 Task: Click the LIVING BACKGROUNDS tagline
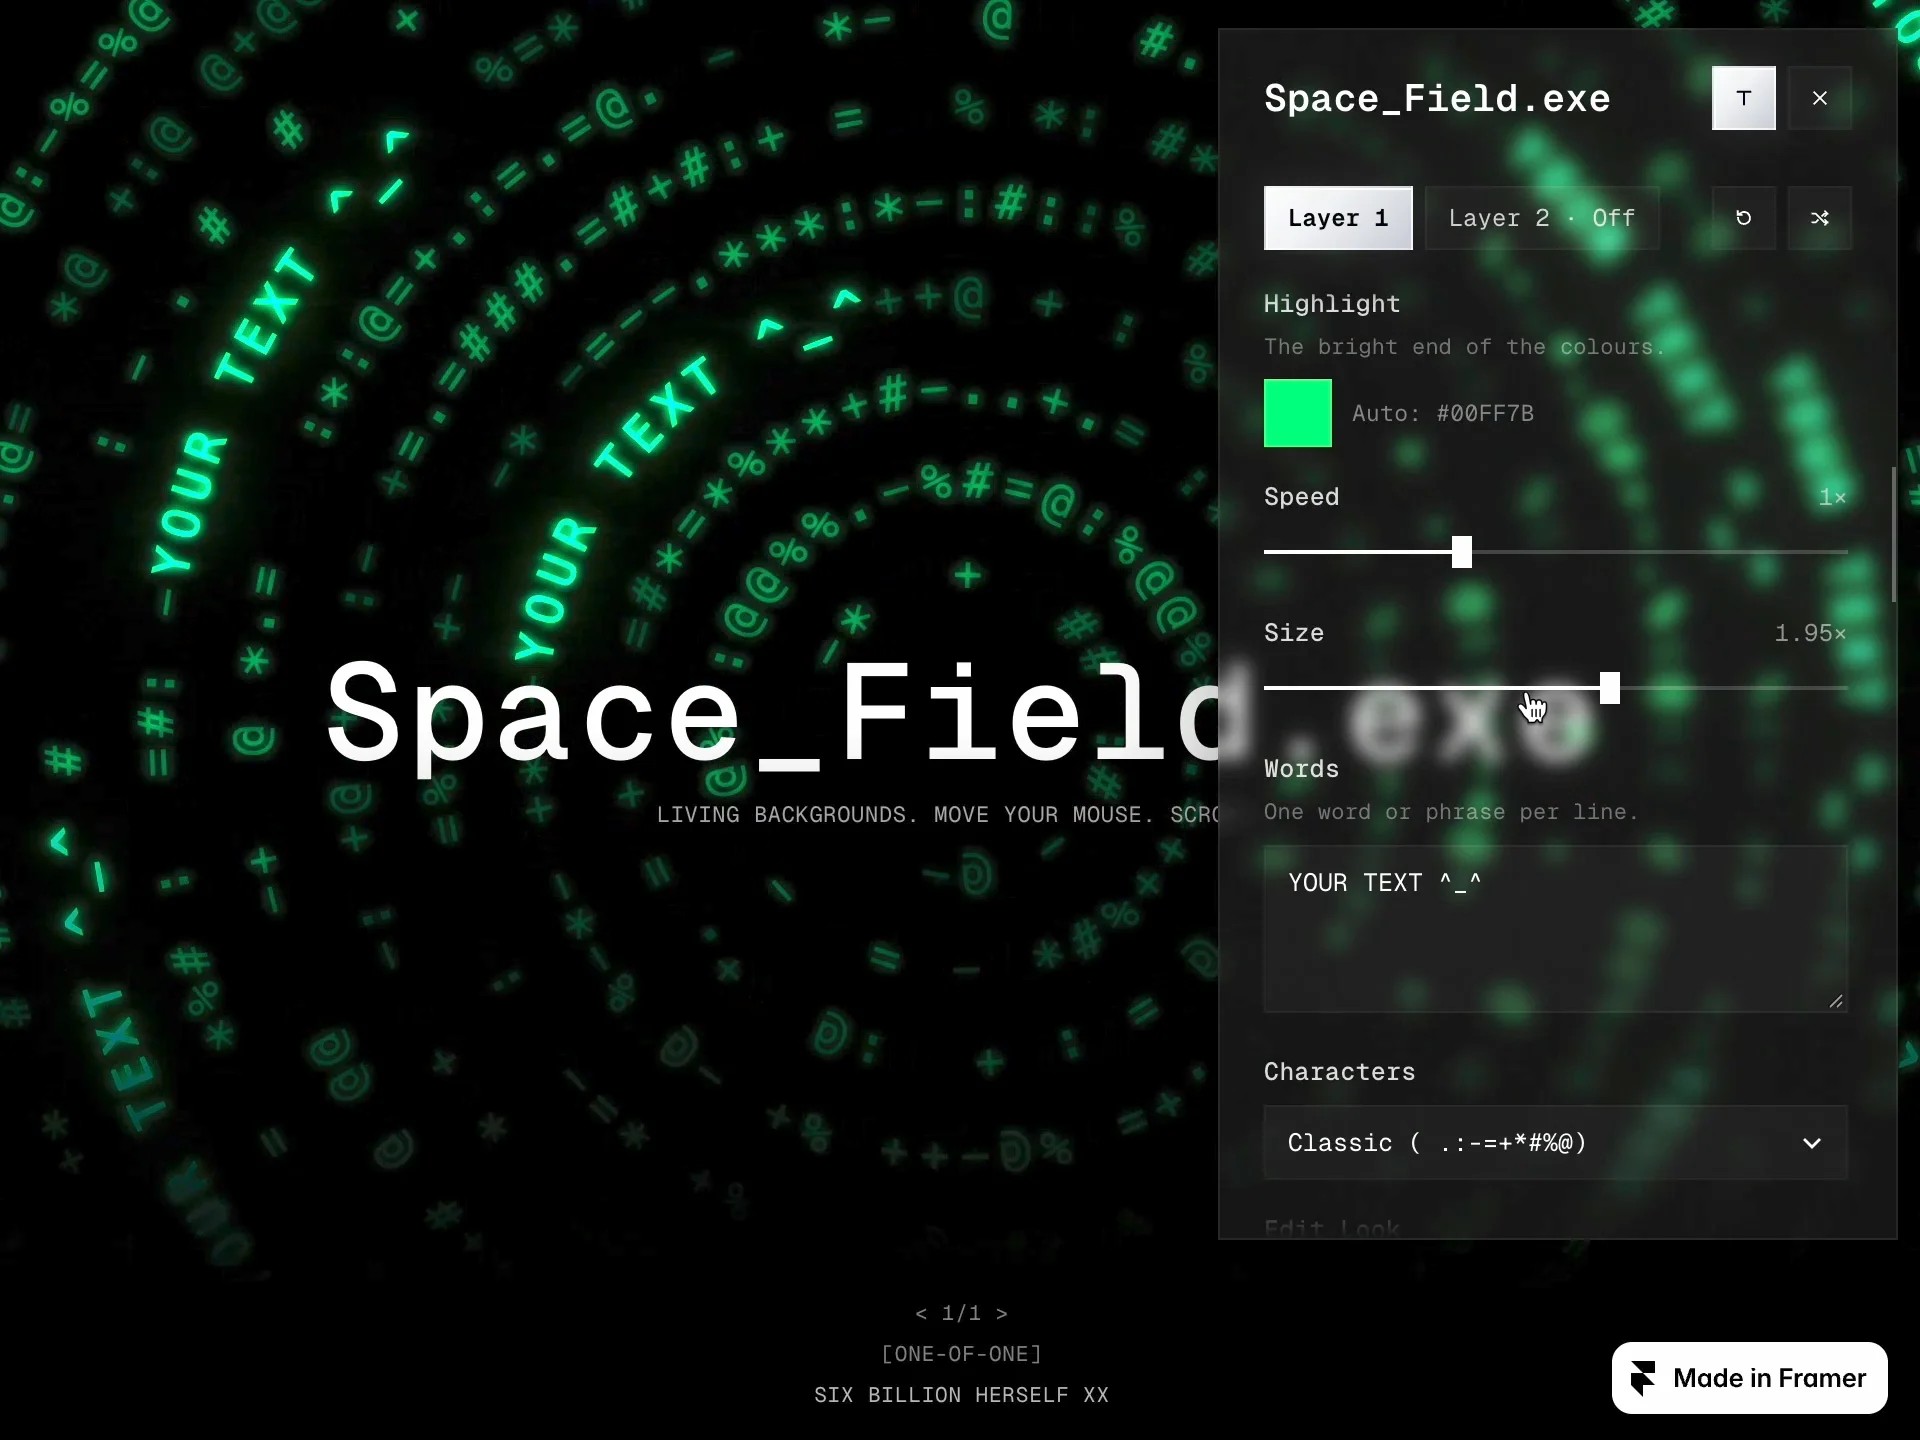coord(937,815)
